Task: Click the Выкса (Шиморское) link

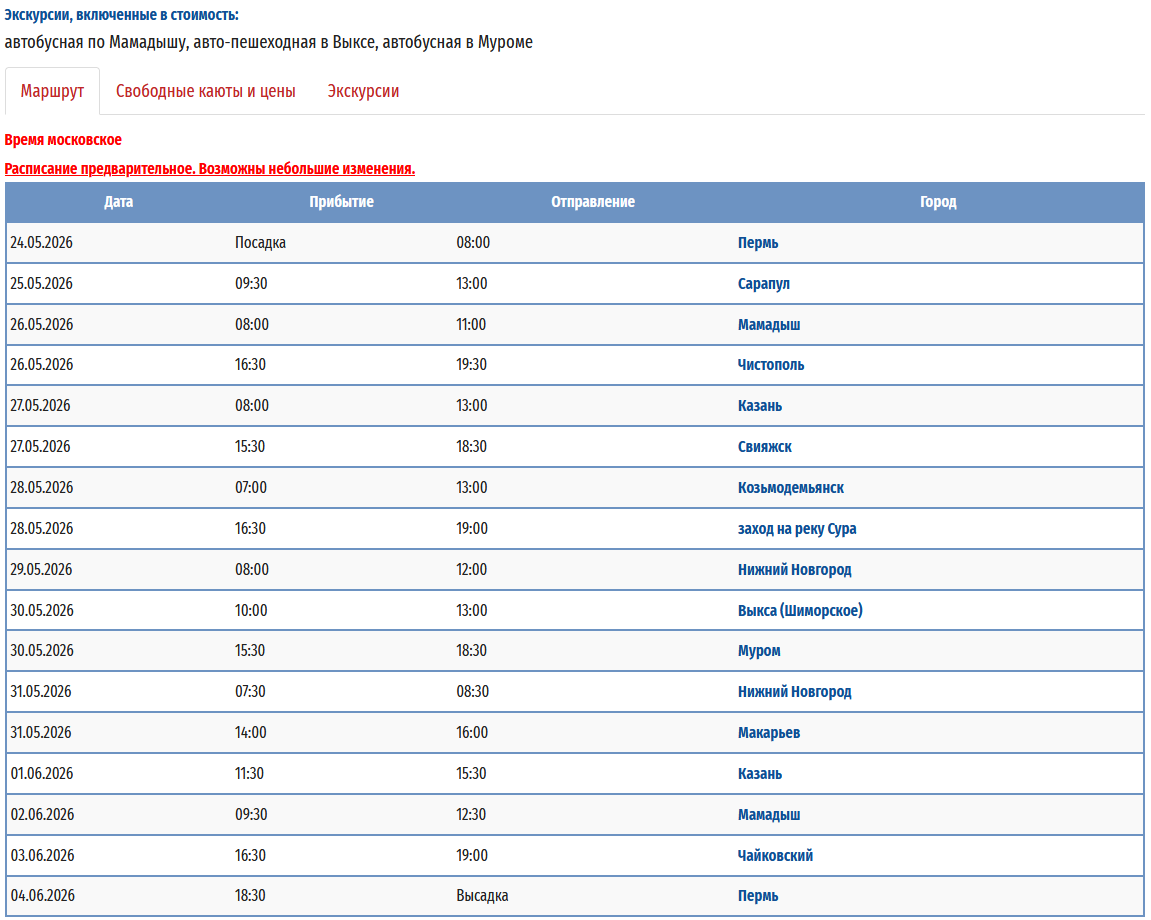Action: (x=800, y=611)
